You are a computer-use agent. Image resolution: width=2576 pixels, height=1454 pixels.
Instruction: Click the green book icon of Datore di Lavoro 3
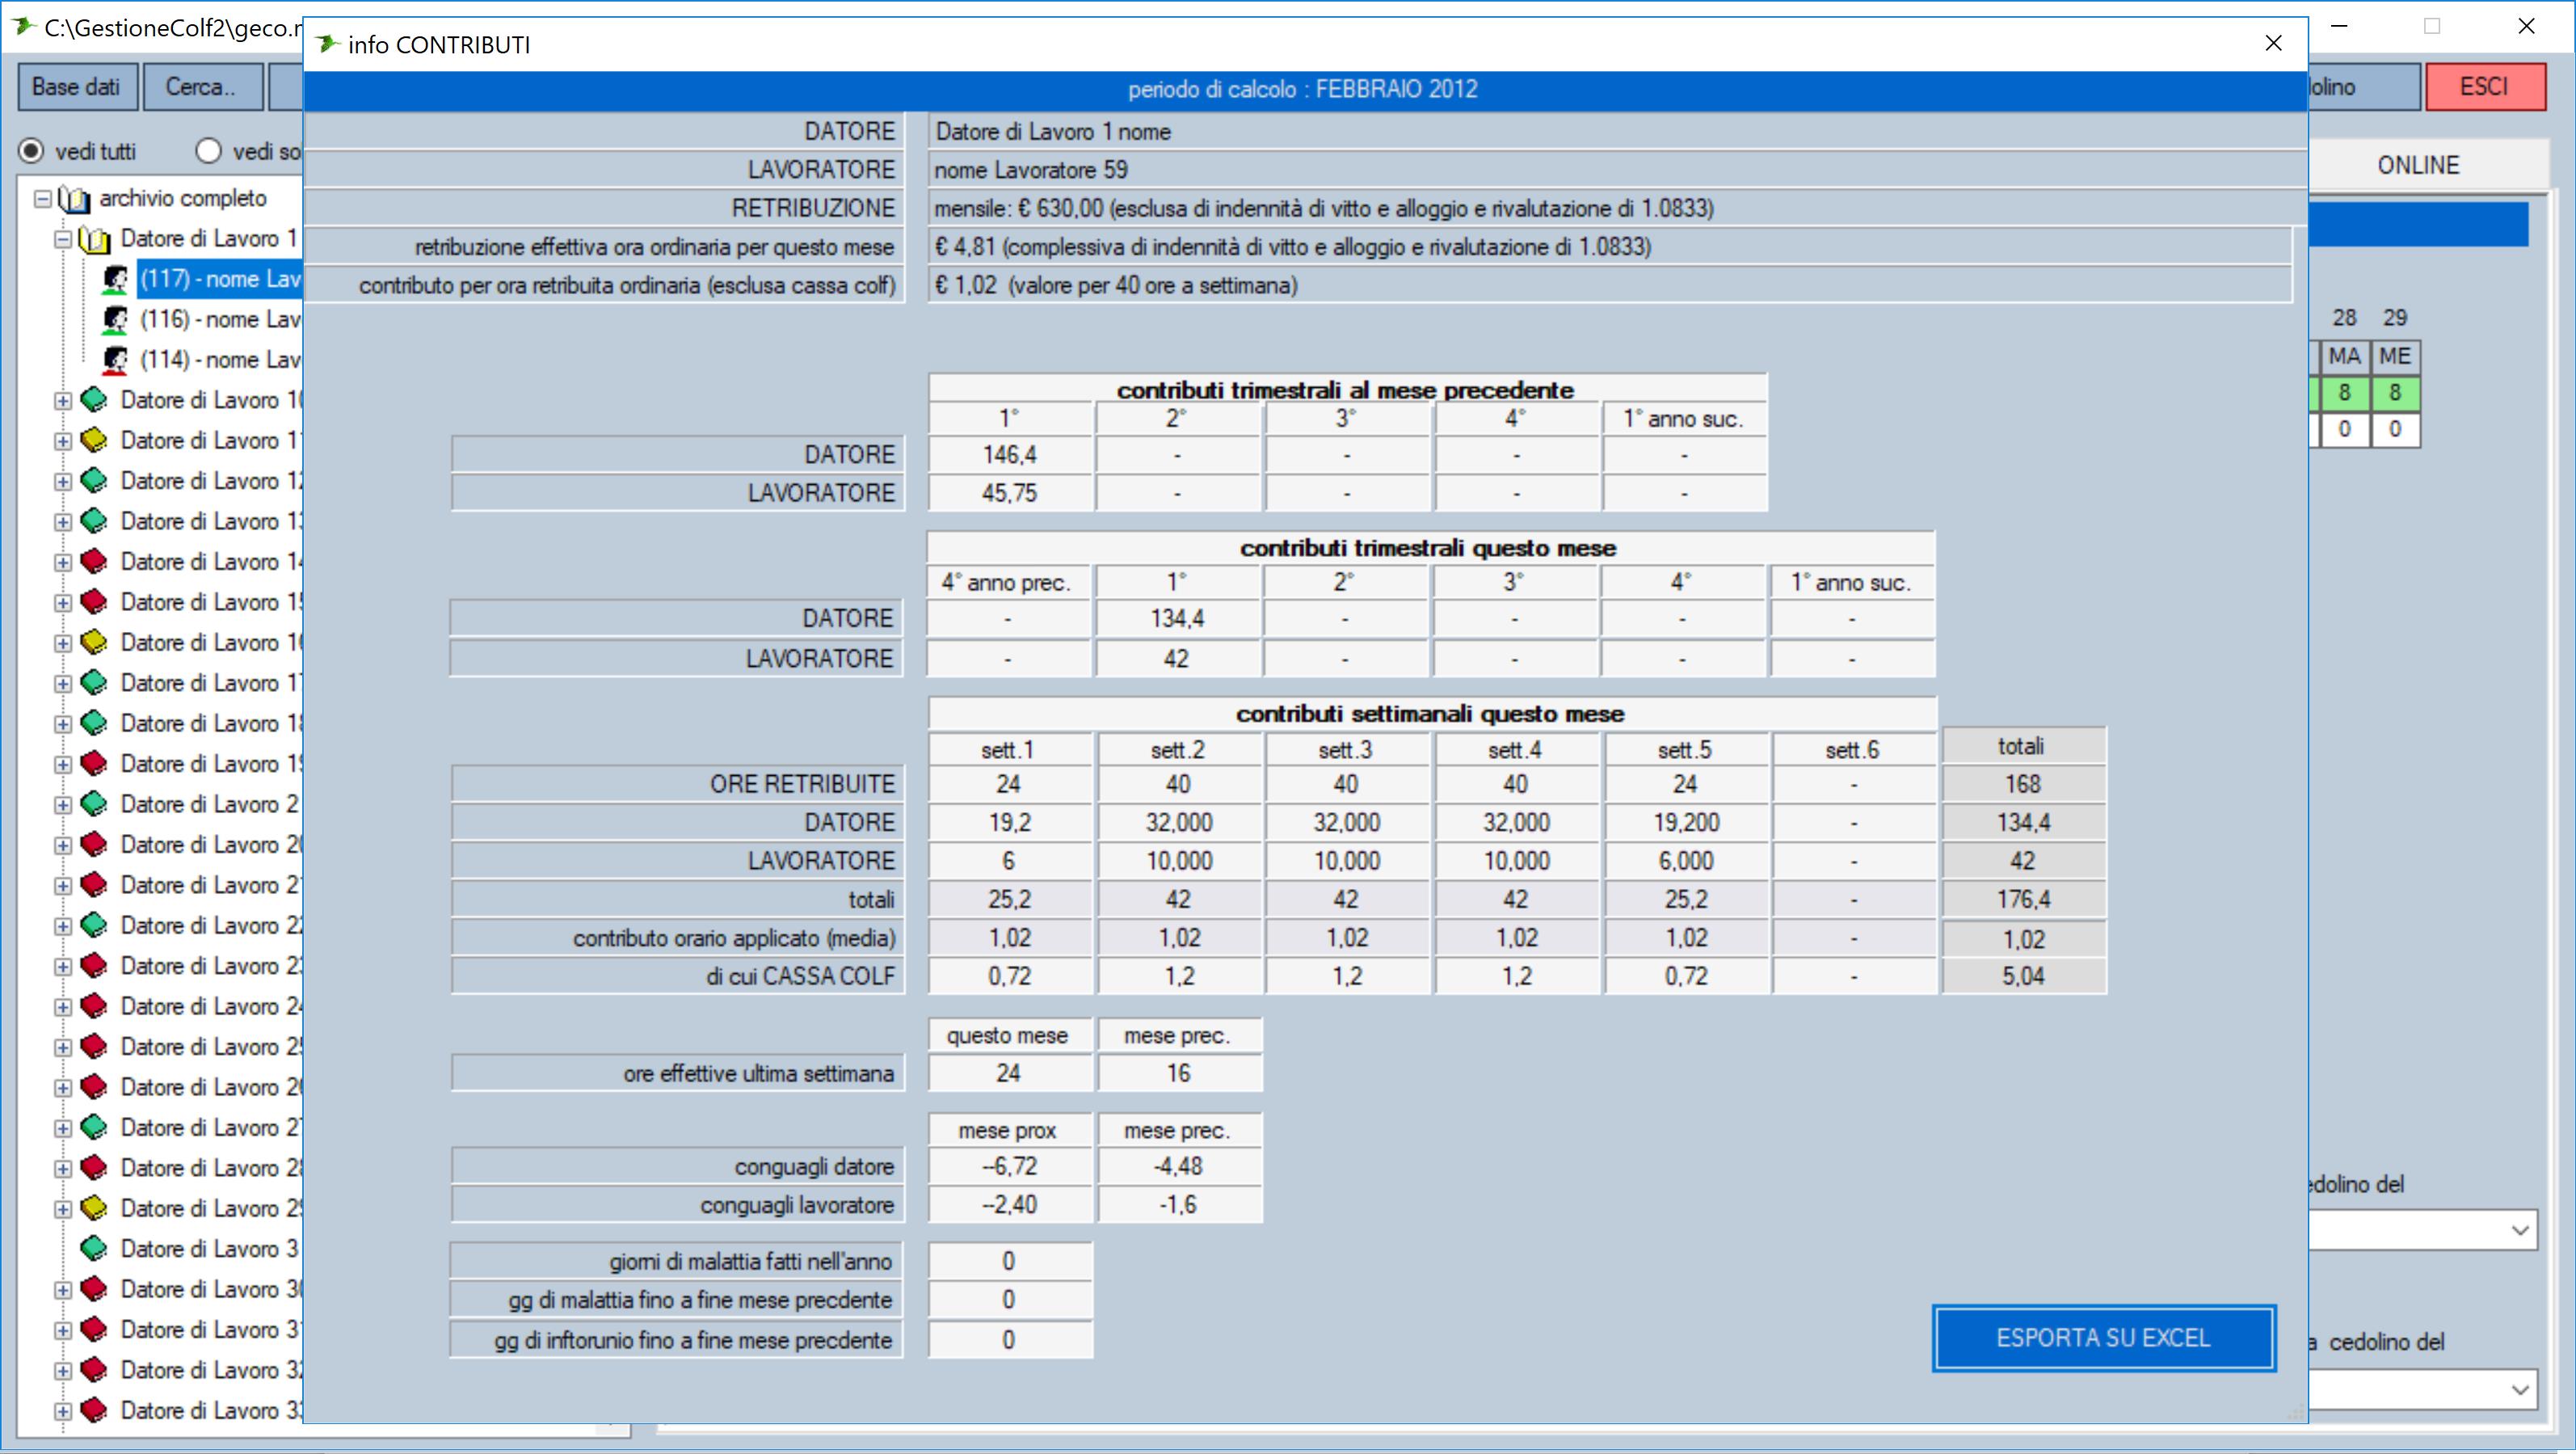[x=93, y=1249]
